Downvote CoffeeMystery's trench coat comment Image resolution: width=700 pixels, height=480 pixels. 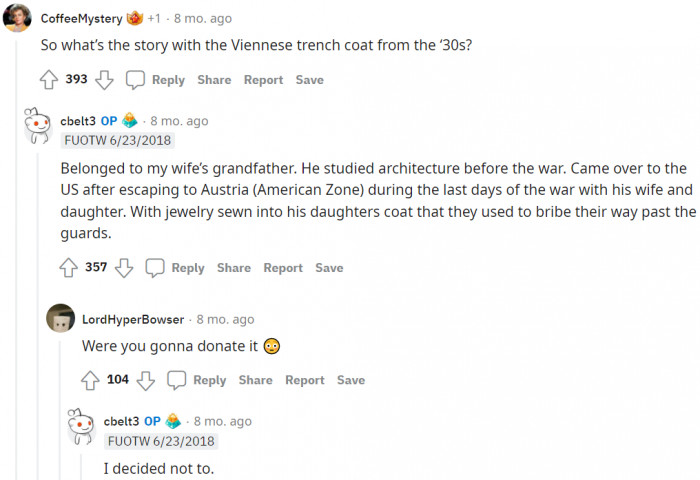tap(104, 80)
